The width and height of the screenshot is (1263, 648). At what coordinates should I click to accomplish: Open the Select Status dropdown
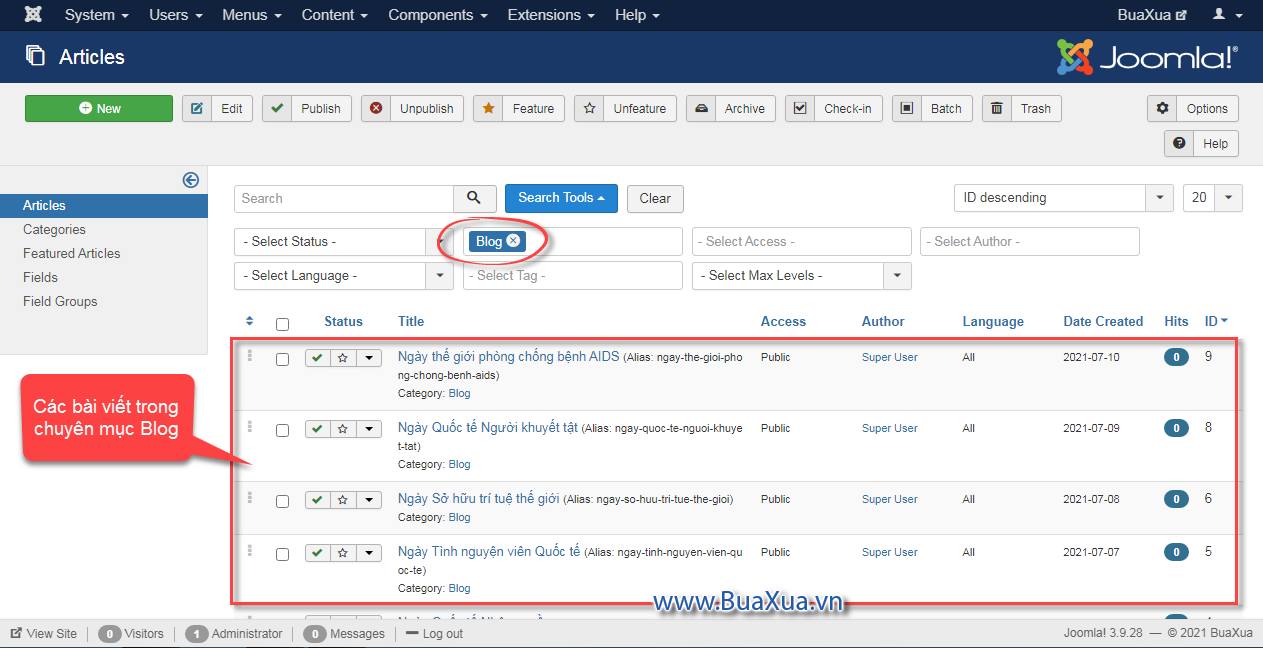tap(344, 242)
